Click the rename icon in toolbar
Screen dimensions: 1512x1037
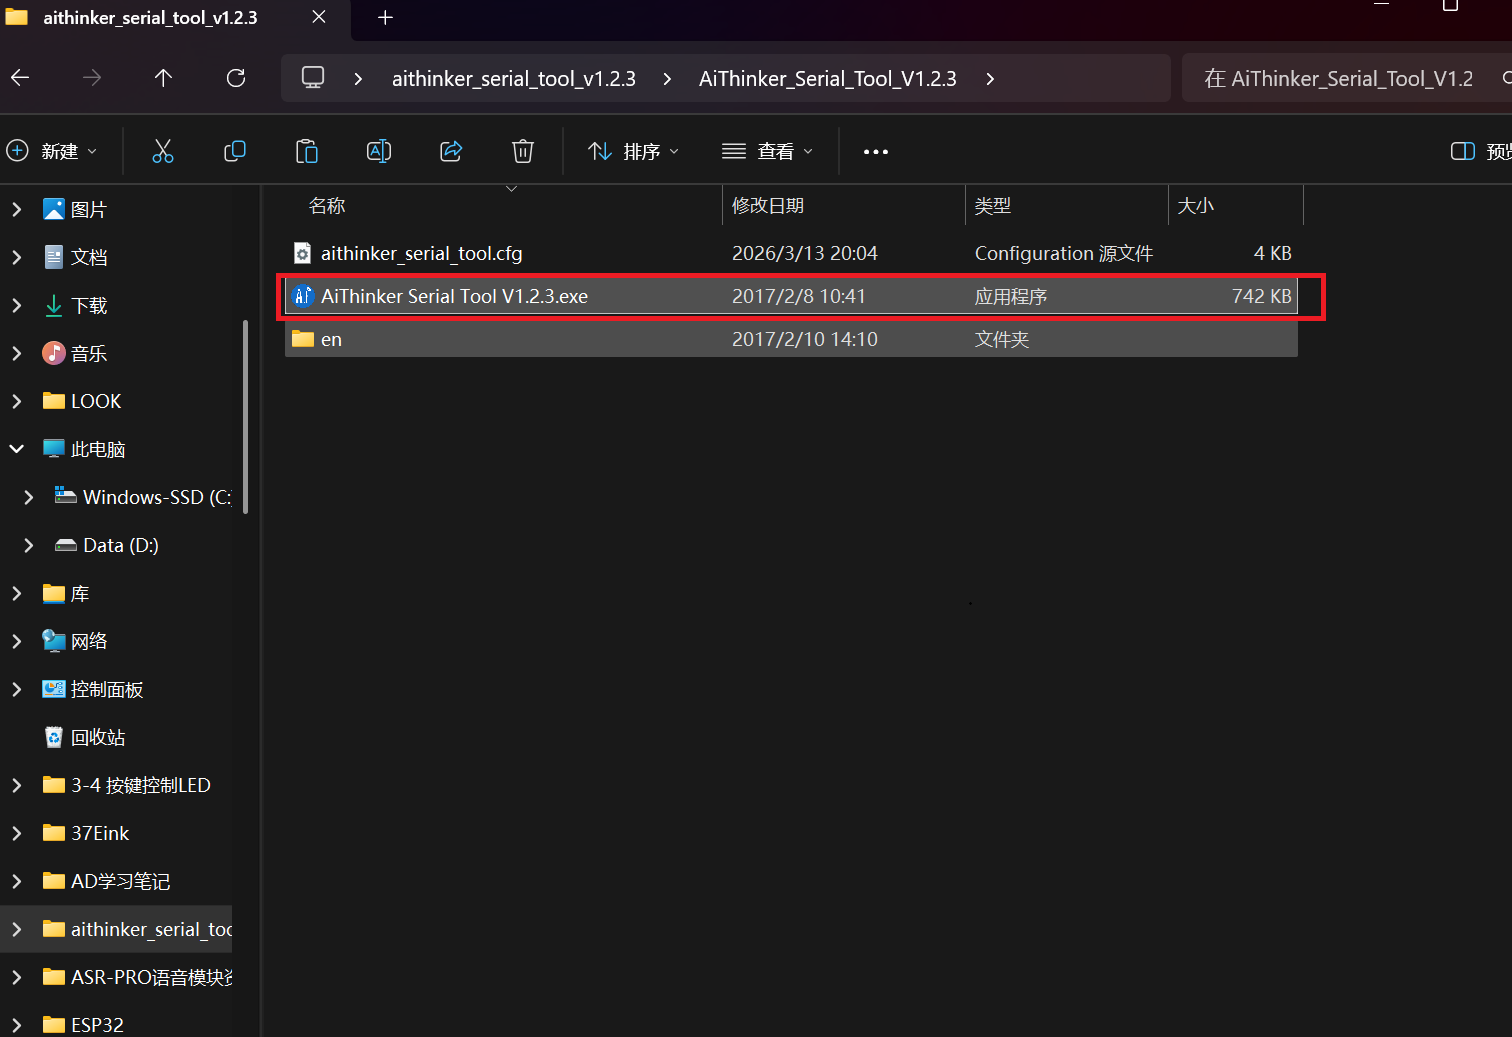point(379,151)
